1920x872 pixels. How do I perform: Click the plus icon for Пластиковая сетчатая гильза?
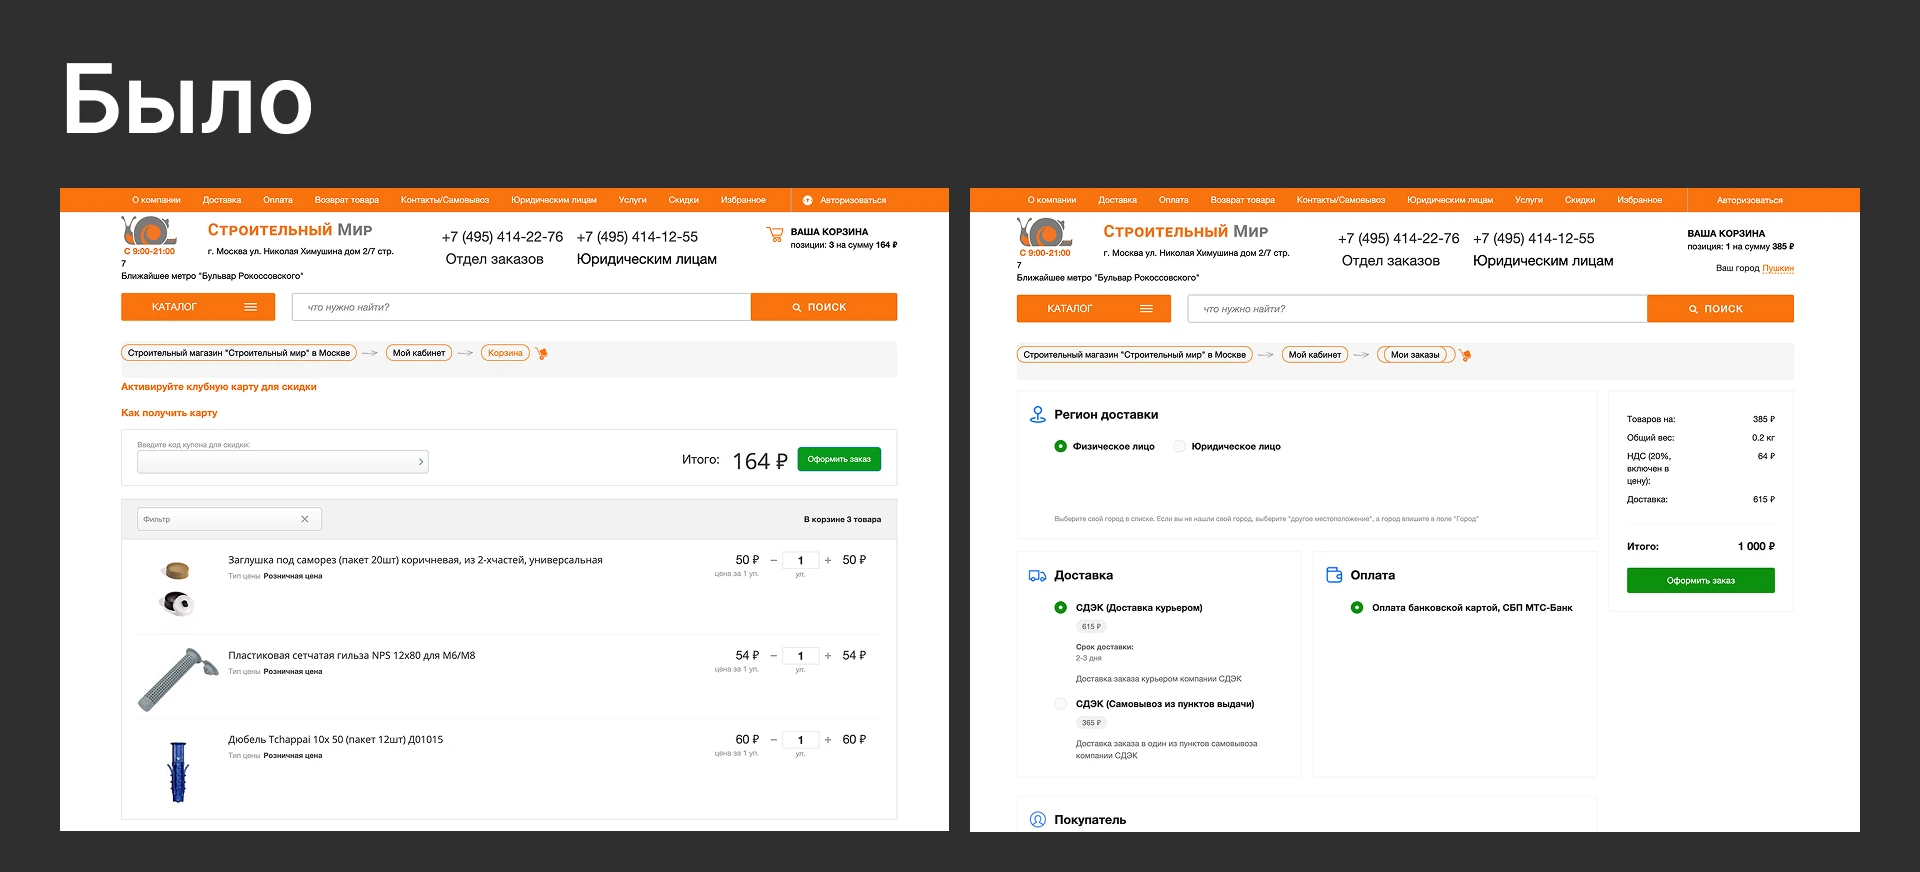point(828,656)
